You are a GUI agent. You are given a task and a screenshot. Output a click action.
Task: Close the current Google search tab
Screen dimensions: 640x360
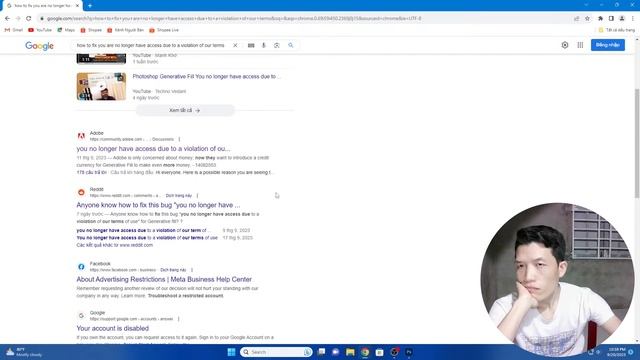(x=78, y=6)
